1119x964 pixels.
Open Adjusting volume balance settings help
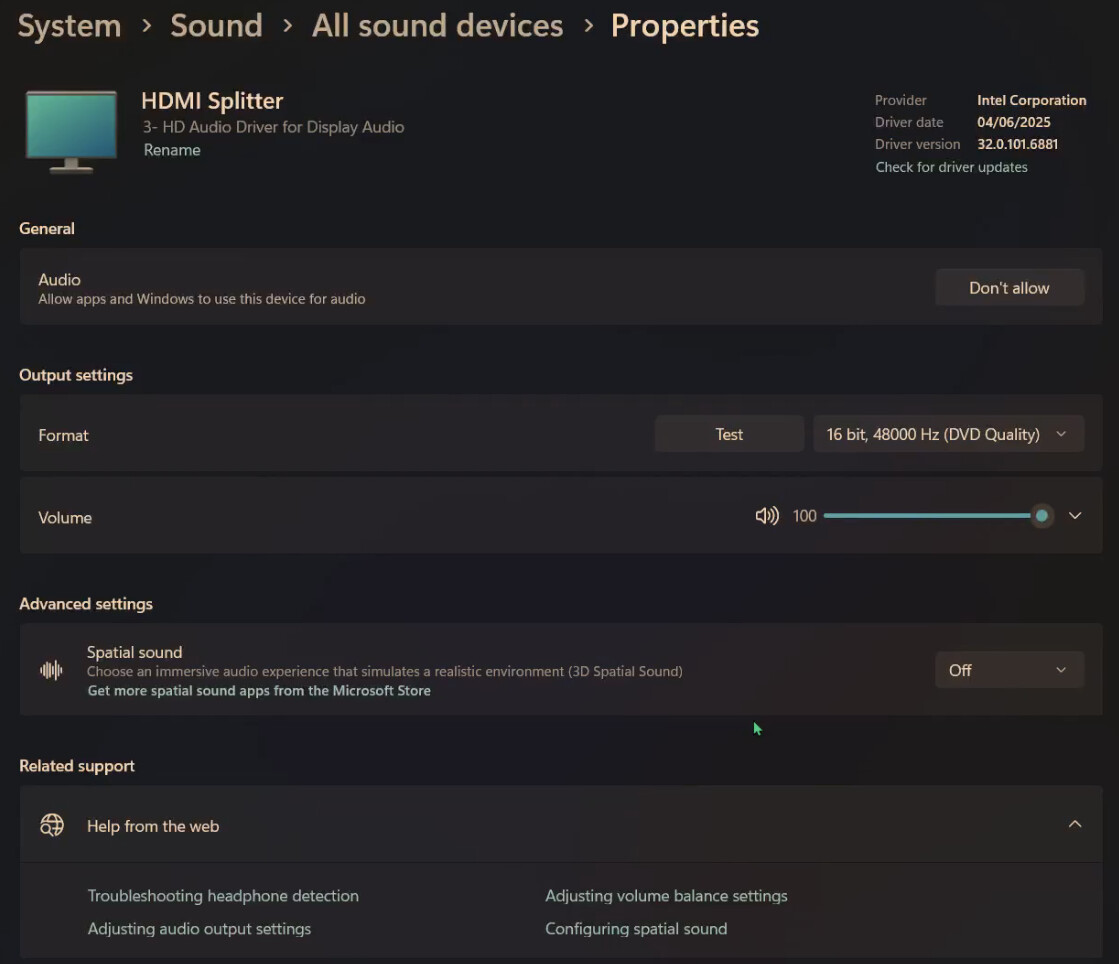tap(666, 896)
